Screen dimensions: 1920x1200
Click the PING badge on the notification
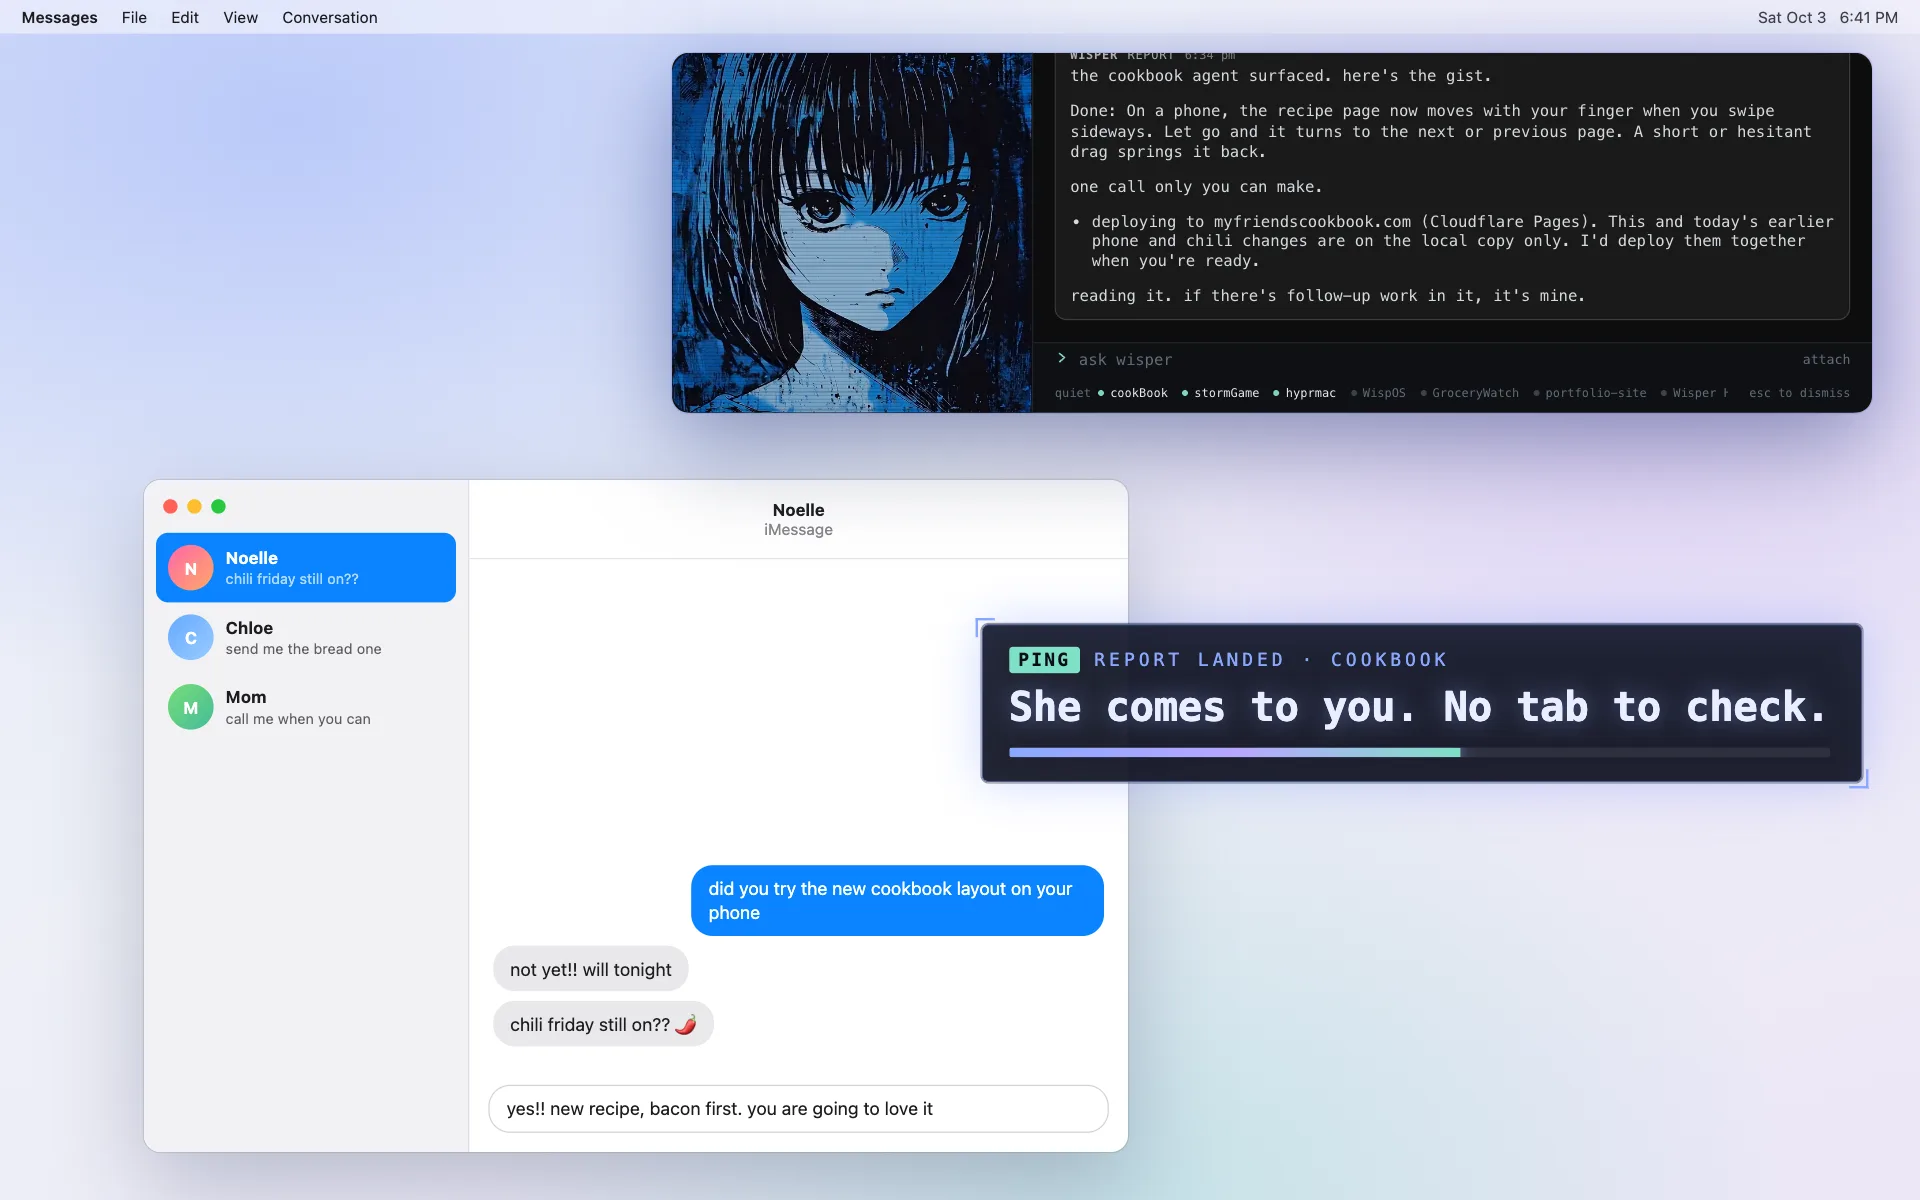1044,659
